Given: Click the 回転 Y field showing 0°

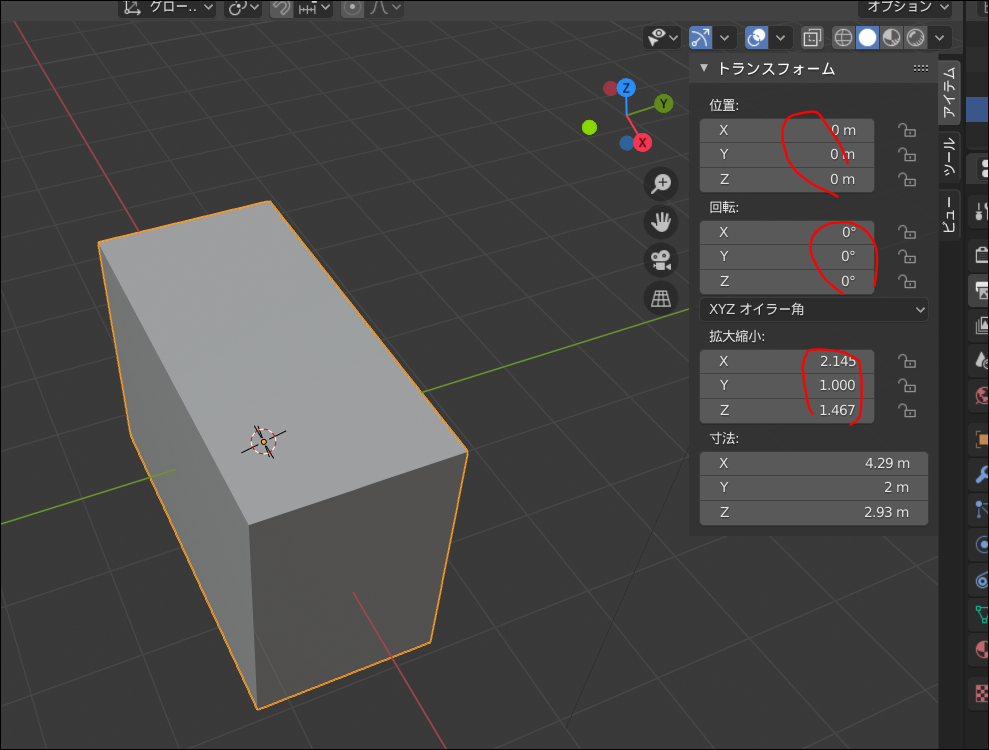Looking at the screenshot, I should pos(787,257).
